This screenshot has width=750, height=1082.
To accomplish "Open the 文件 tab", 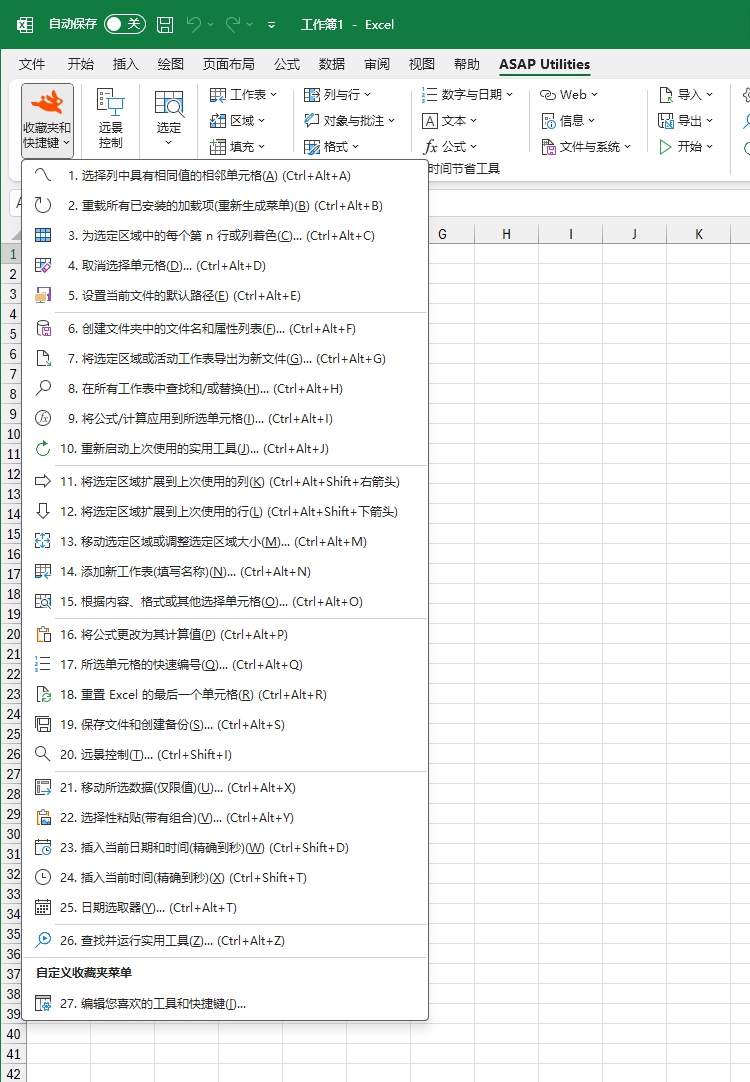I will coord(32,64).
